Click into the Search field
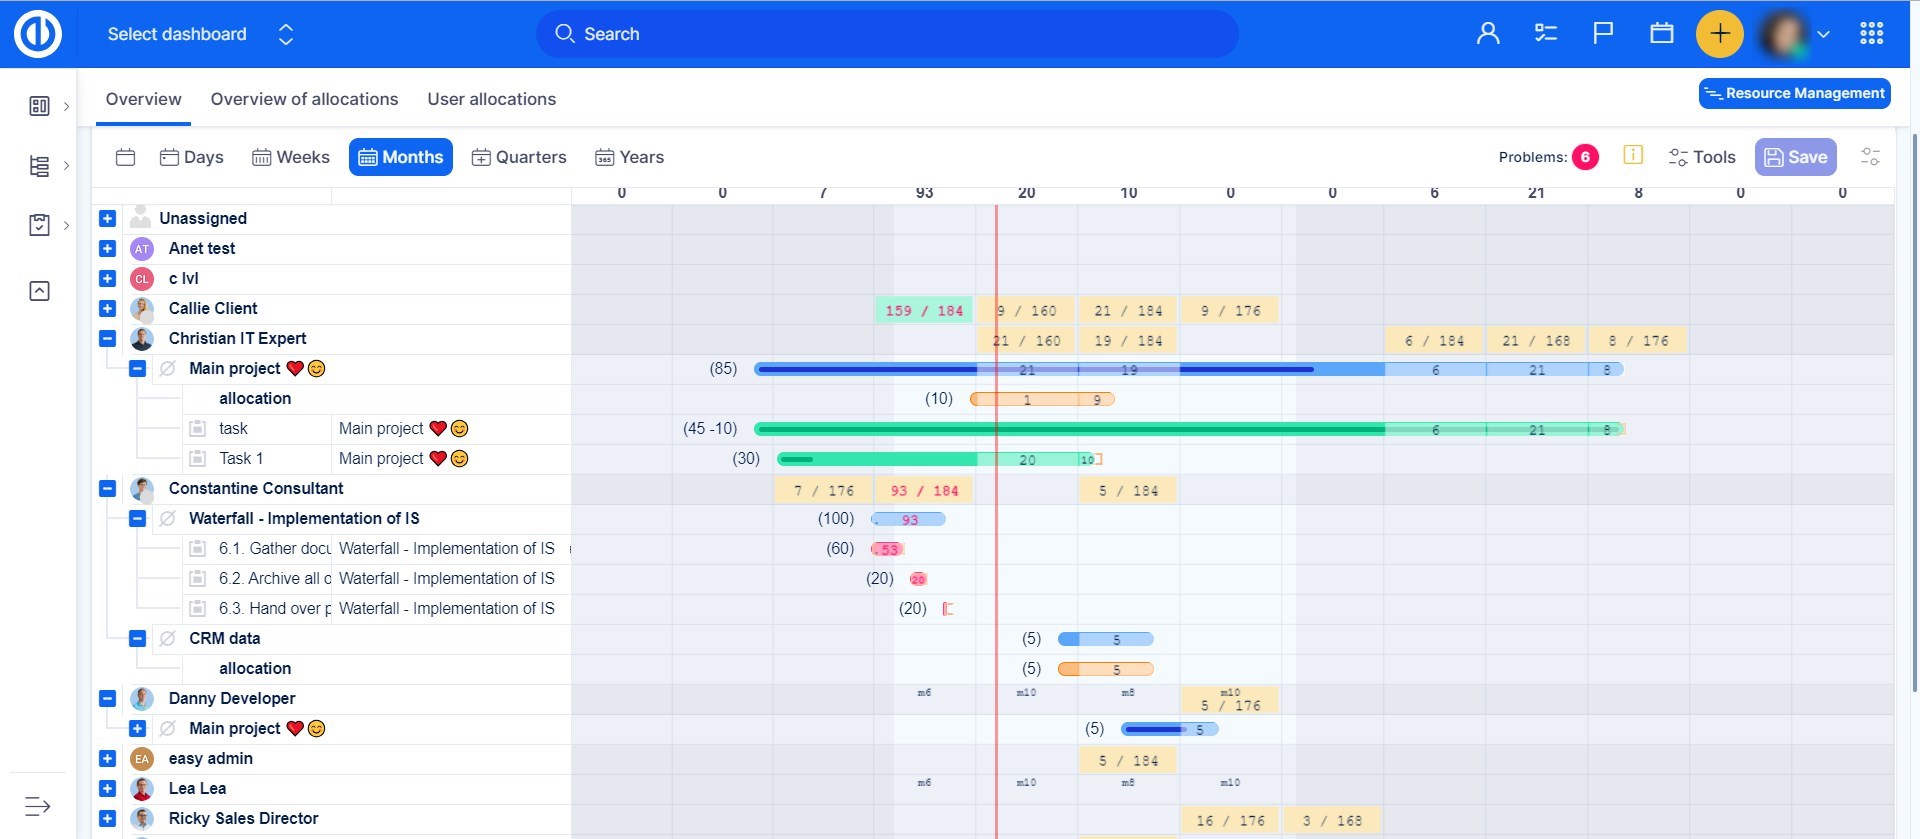This screenshot has width=1920, height=839. click(x=887, y=34)
